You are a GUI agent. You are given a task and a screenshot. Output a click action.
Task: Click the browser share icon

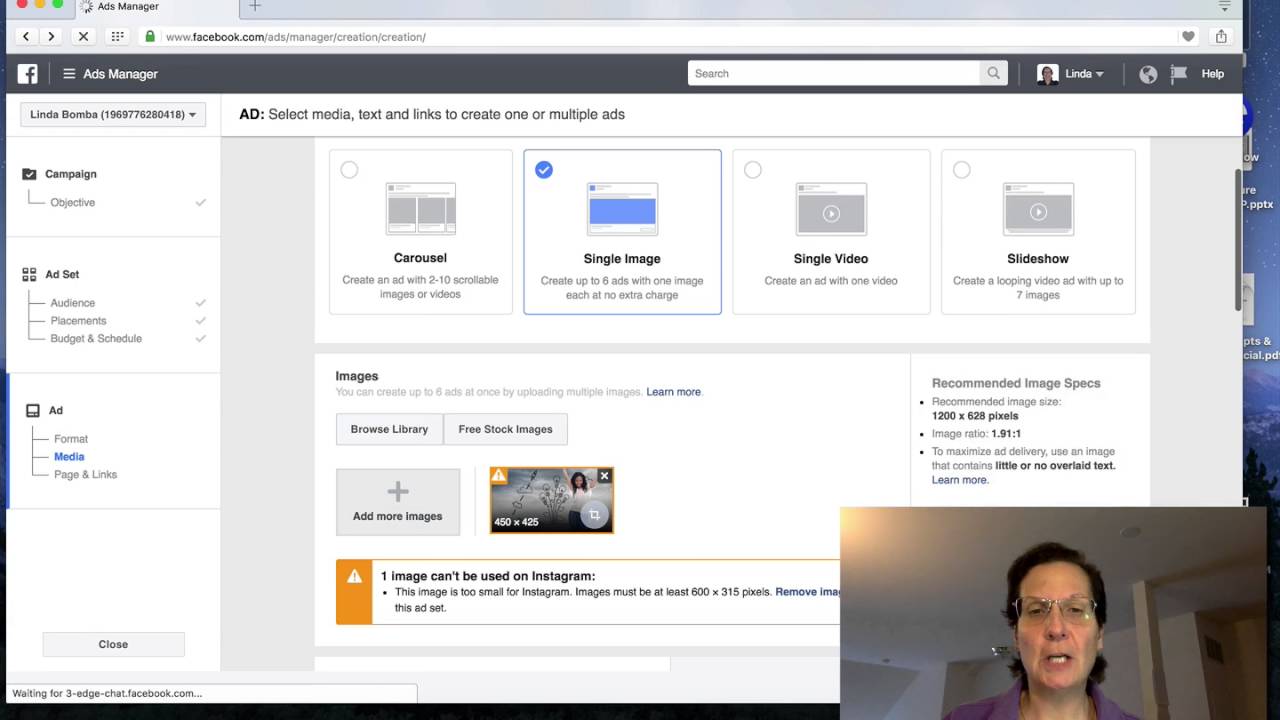pos(1221,37)
